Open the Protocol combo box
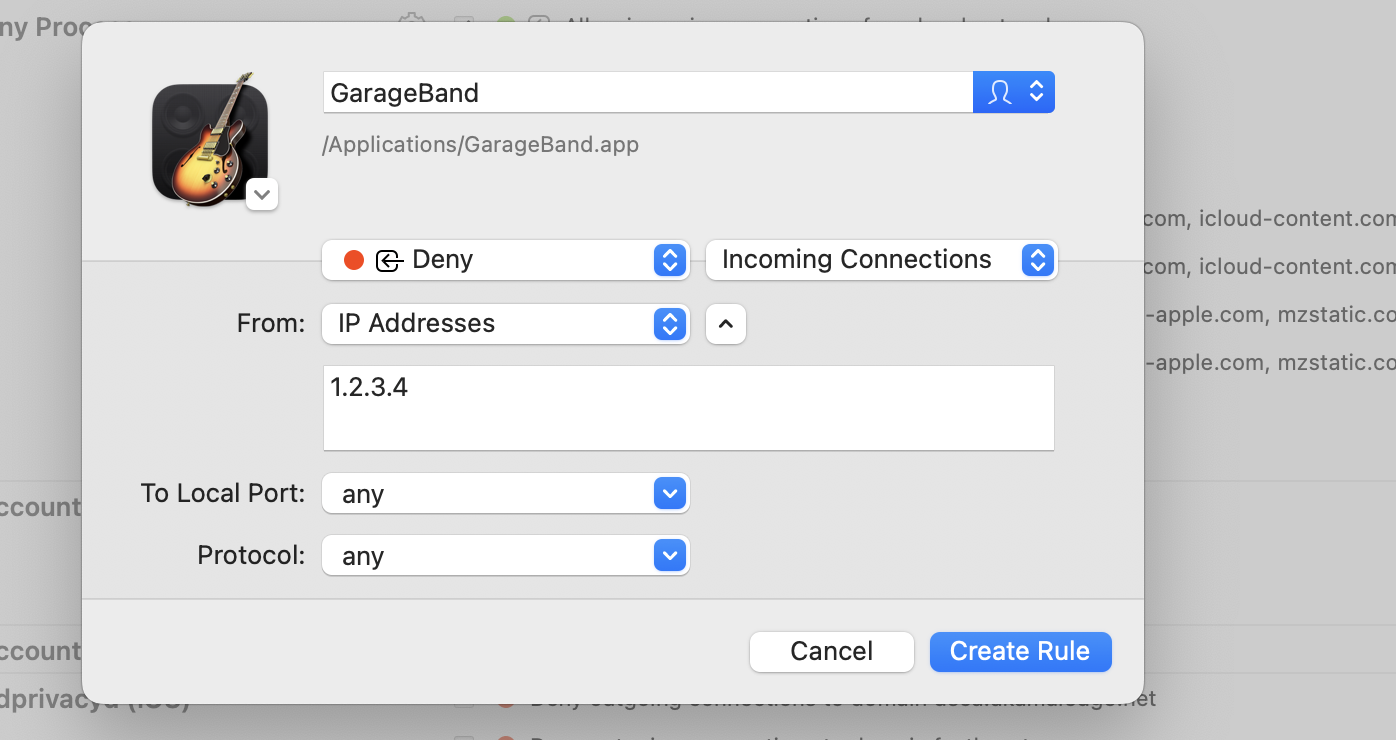The height and width of the screenshot is (740, 1396). point(506,556)
